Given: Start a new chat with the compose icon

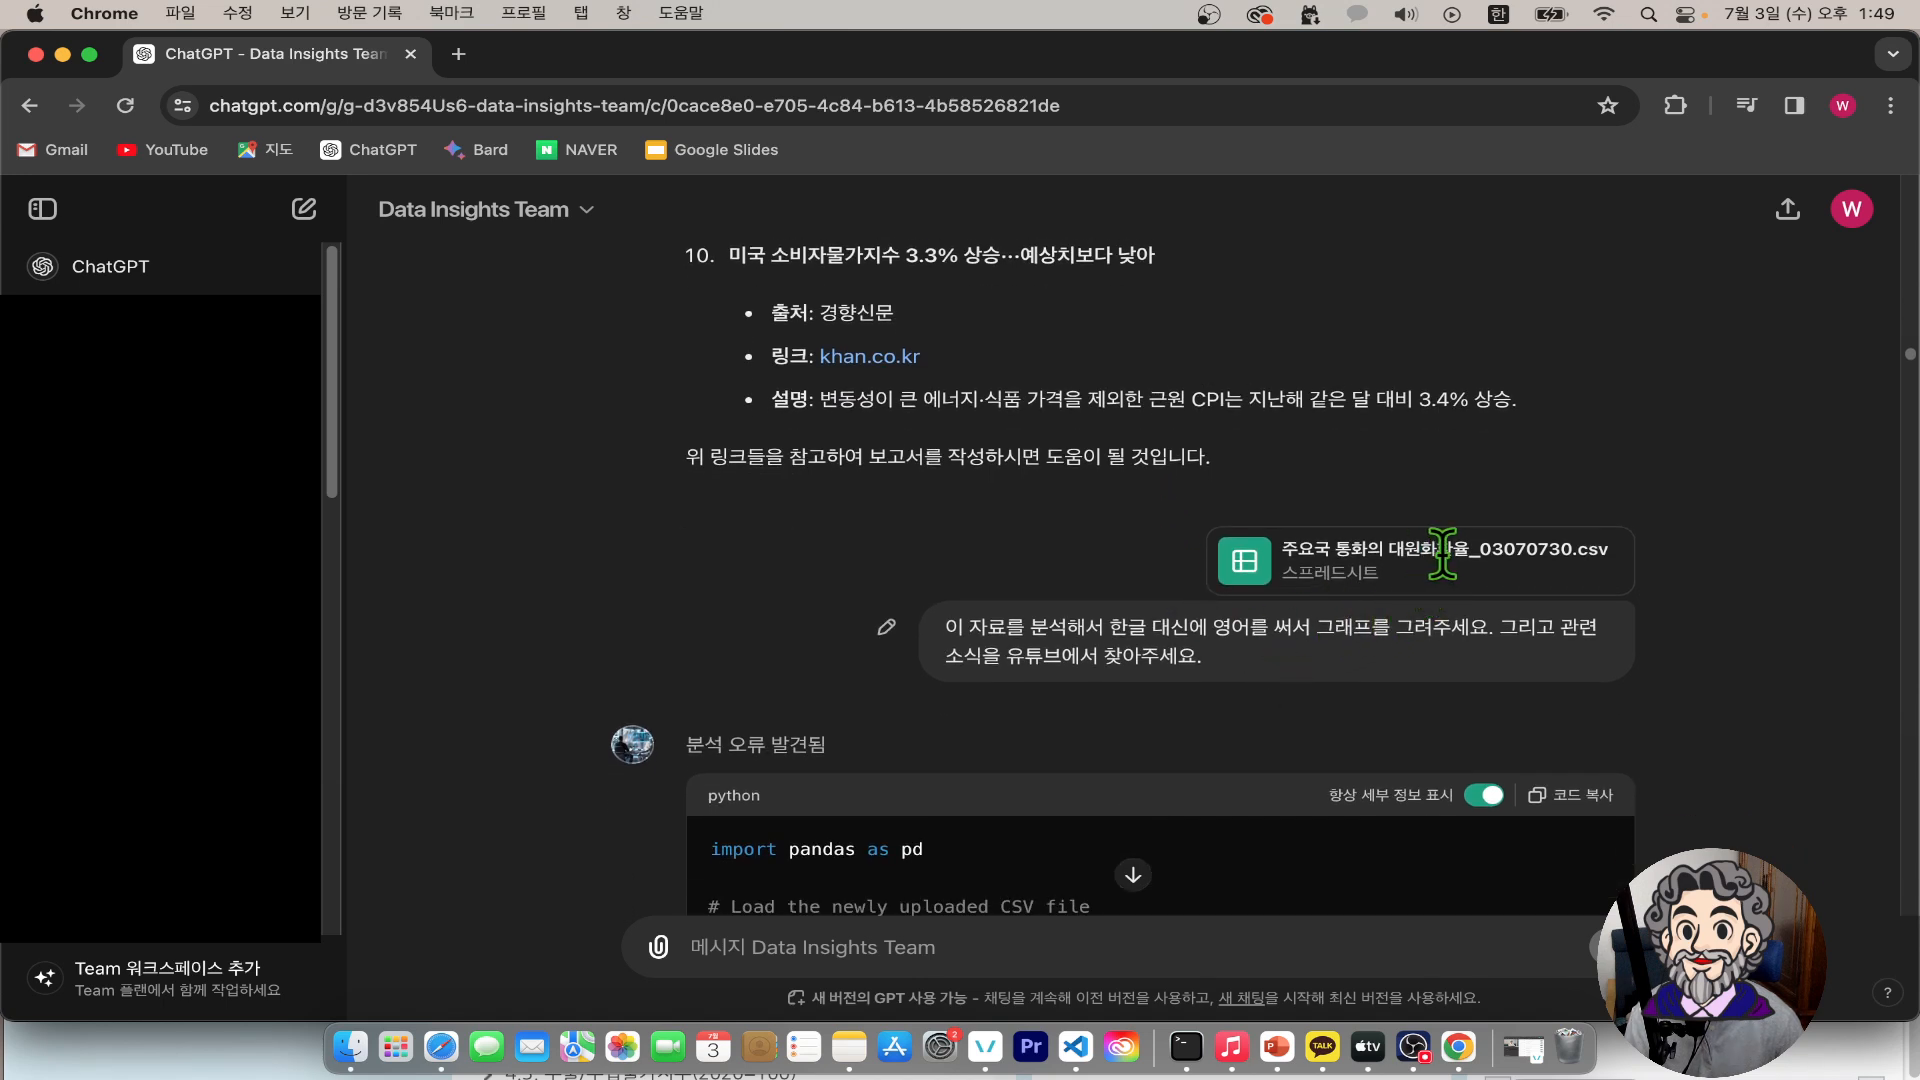Looking at the screenshot, I should pos(304,209).
